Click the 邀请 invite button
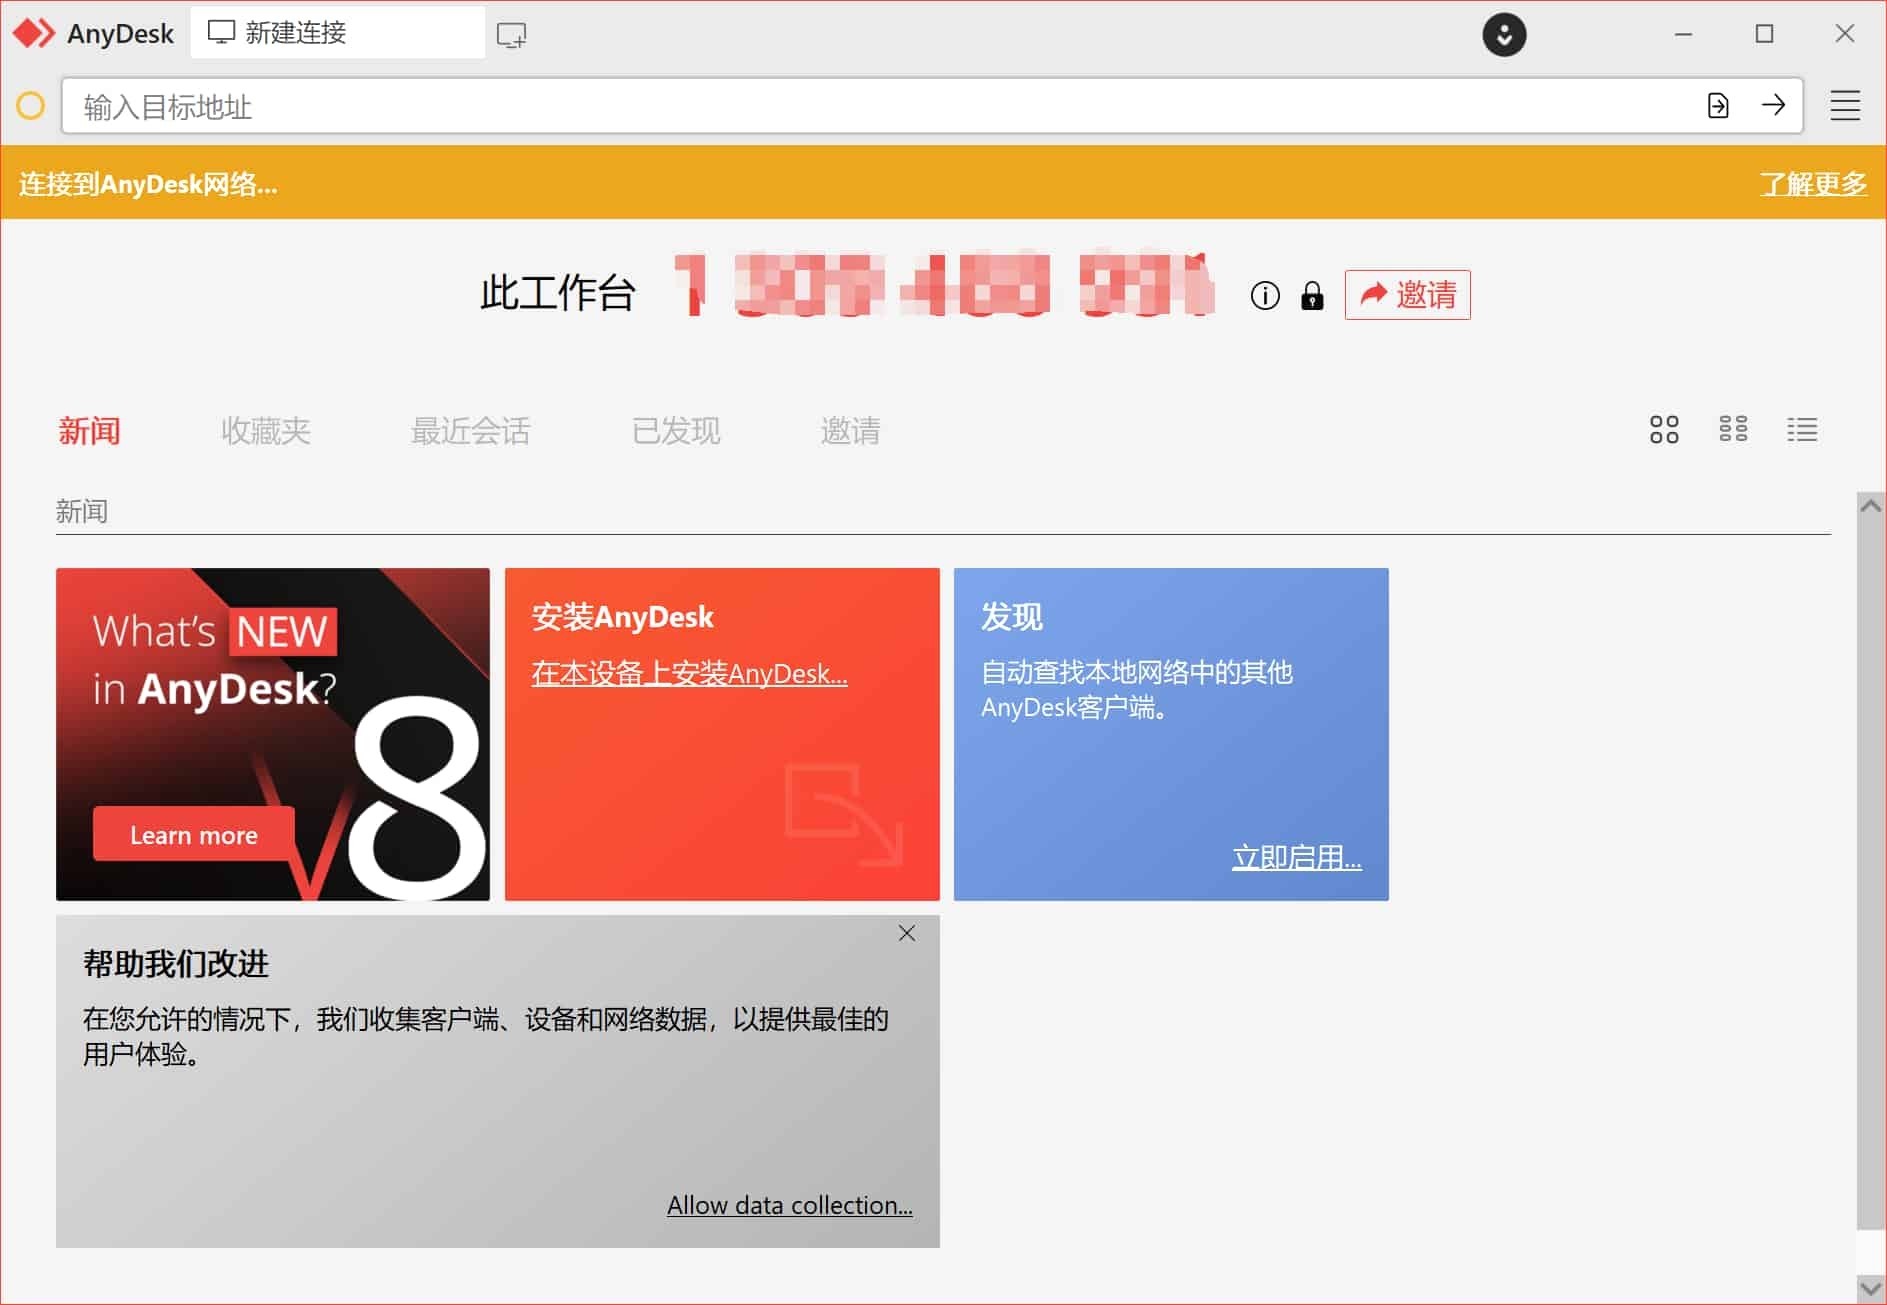 click(x=1407, y=295)
